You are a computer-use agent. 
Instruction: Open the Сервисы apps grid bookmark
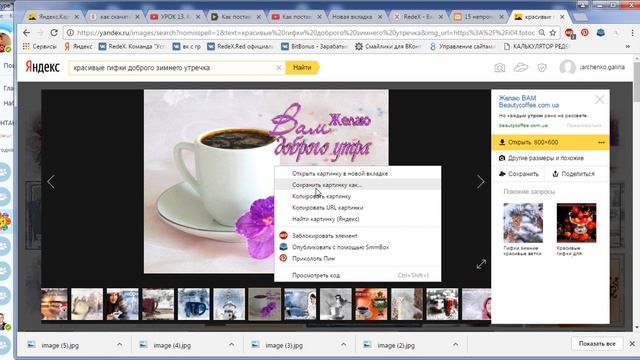pyautogui.click(x=40, y=47)
